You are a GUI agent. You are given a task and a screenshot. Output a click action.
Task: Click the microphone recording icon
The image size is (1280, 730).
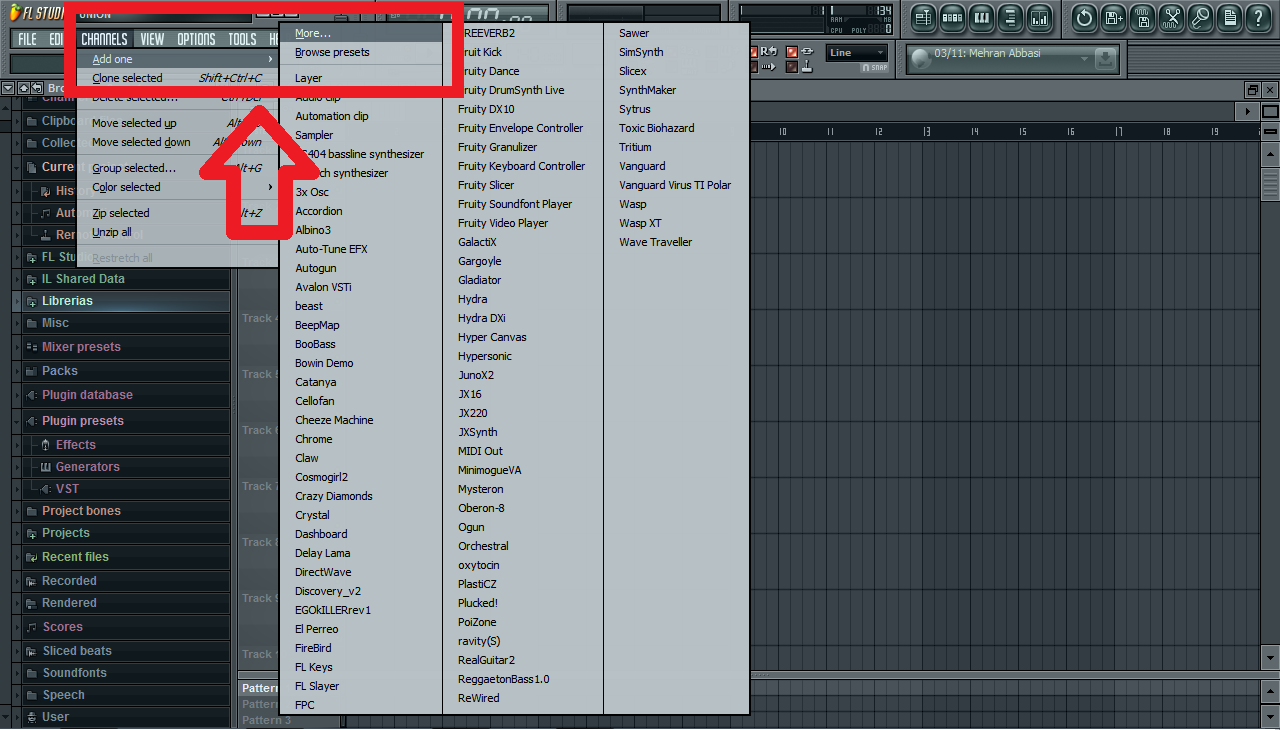click(1201, 17)
